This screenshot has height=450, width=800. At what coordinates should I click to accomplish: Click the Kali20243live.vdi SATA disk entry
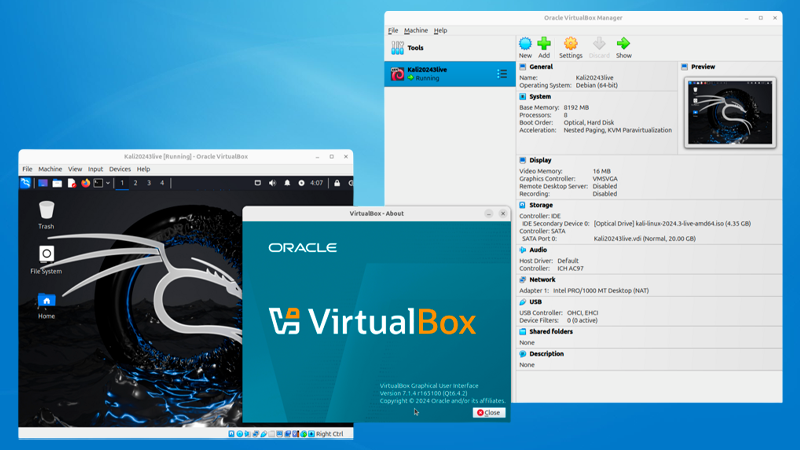(644, 238)
